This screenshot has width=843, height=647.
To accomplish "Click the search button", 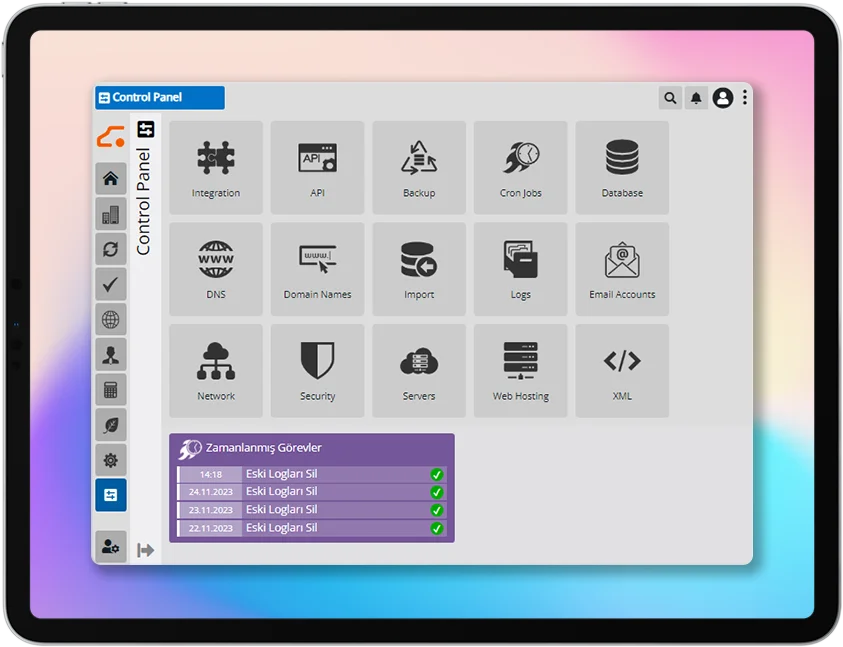I will pos(670,98).
